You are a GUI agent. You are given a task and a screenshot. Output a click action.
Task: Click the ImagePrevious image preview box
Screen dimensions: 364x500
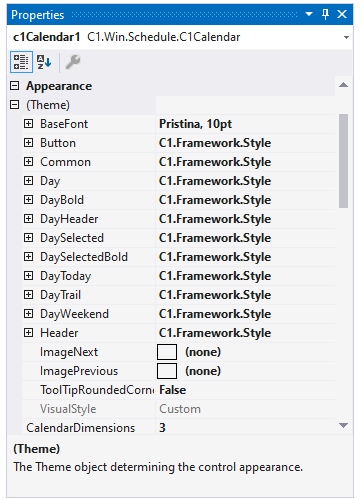pos(167,371)
